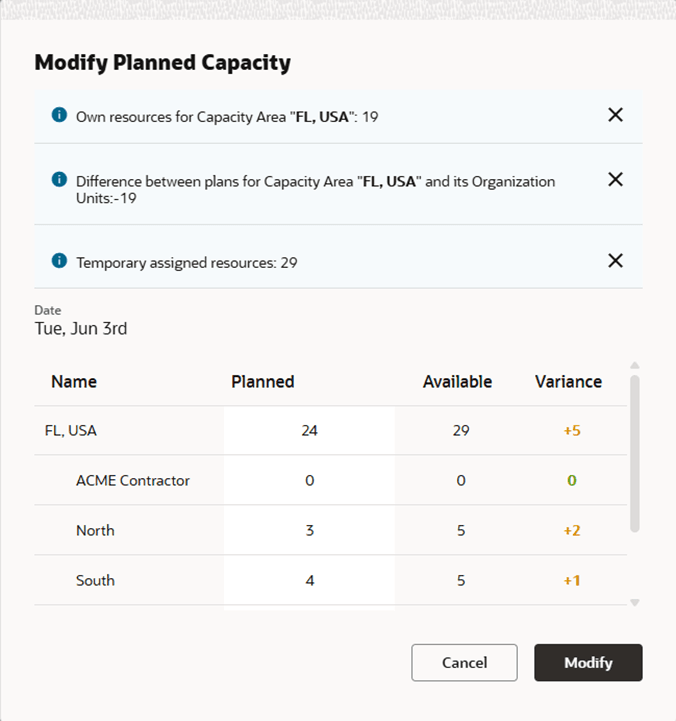Screen dimensions: 676x721
Task: Click info icon beside 'Difference between plans' message
Action: (x=59, y=179)
